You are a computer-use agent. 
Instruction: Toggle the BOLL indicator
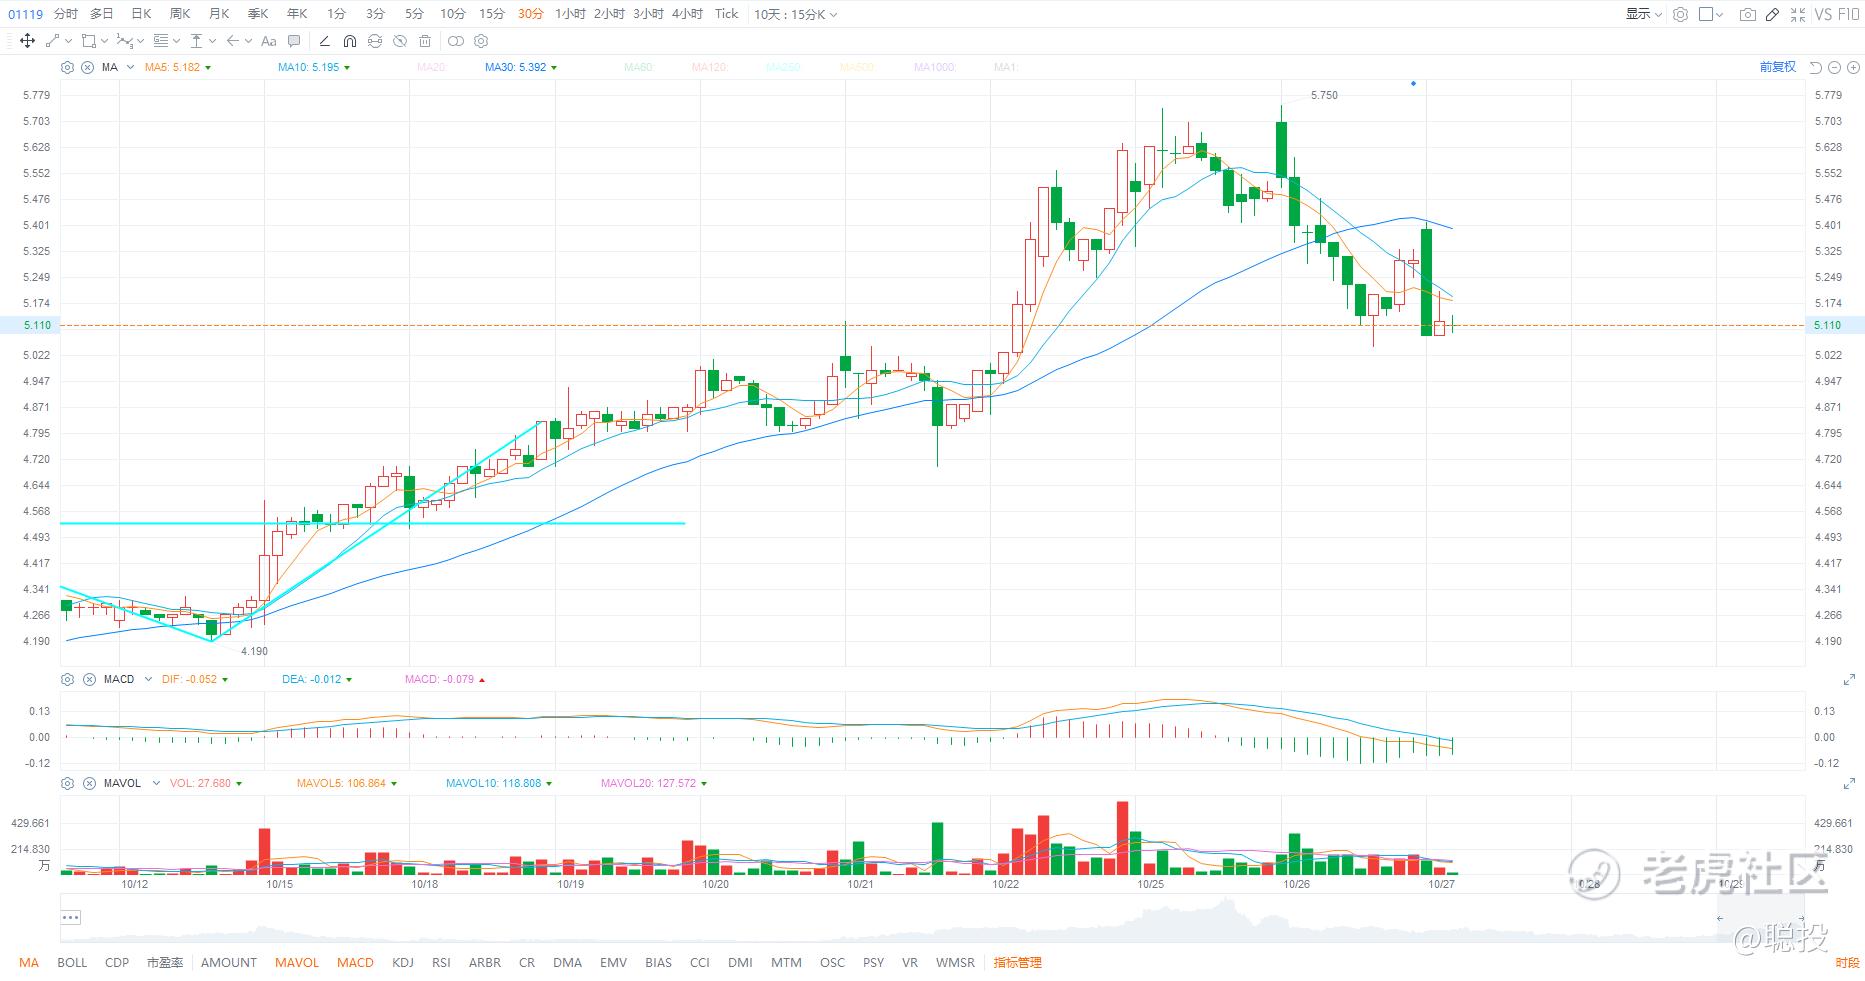(x=72, y=963)
